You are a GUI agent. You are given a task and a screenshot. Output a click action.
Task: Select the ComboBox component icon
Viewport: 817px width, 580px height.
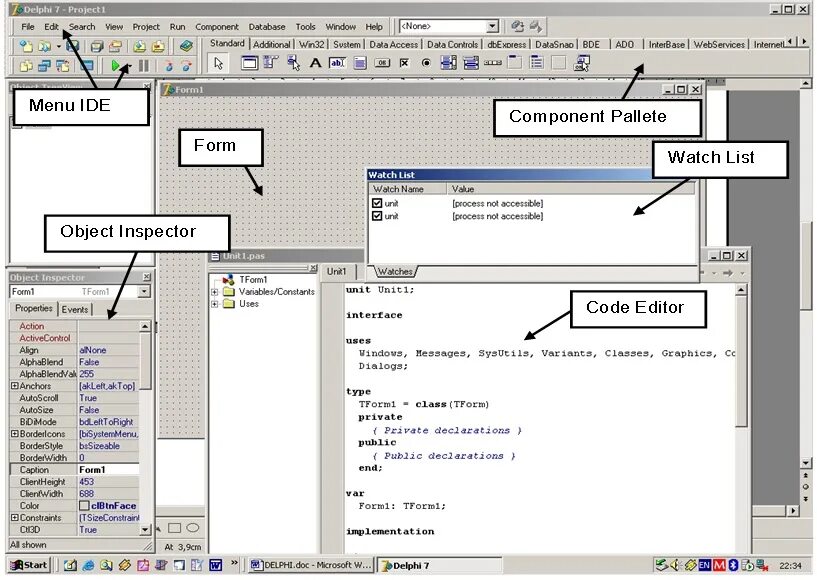pyautogui.click(x=471, y=63)
